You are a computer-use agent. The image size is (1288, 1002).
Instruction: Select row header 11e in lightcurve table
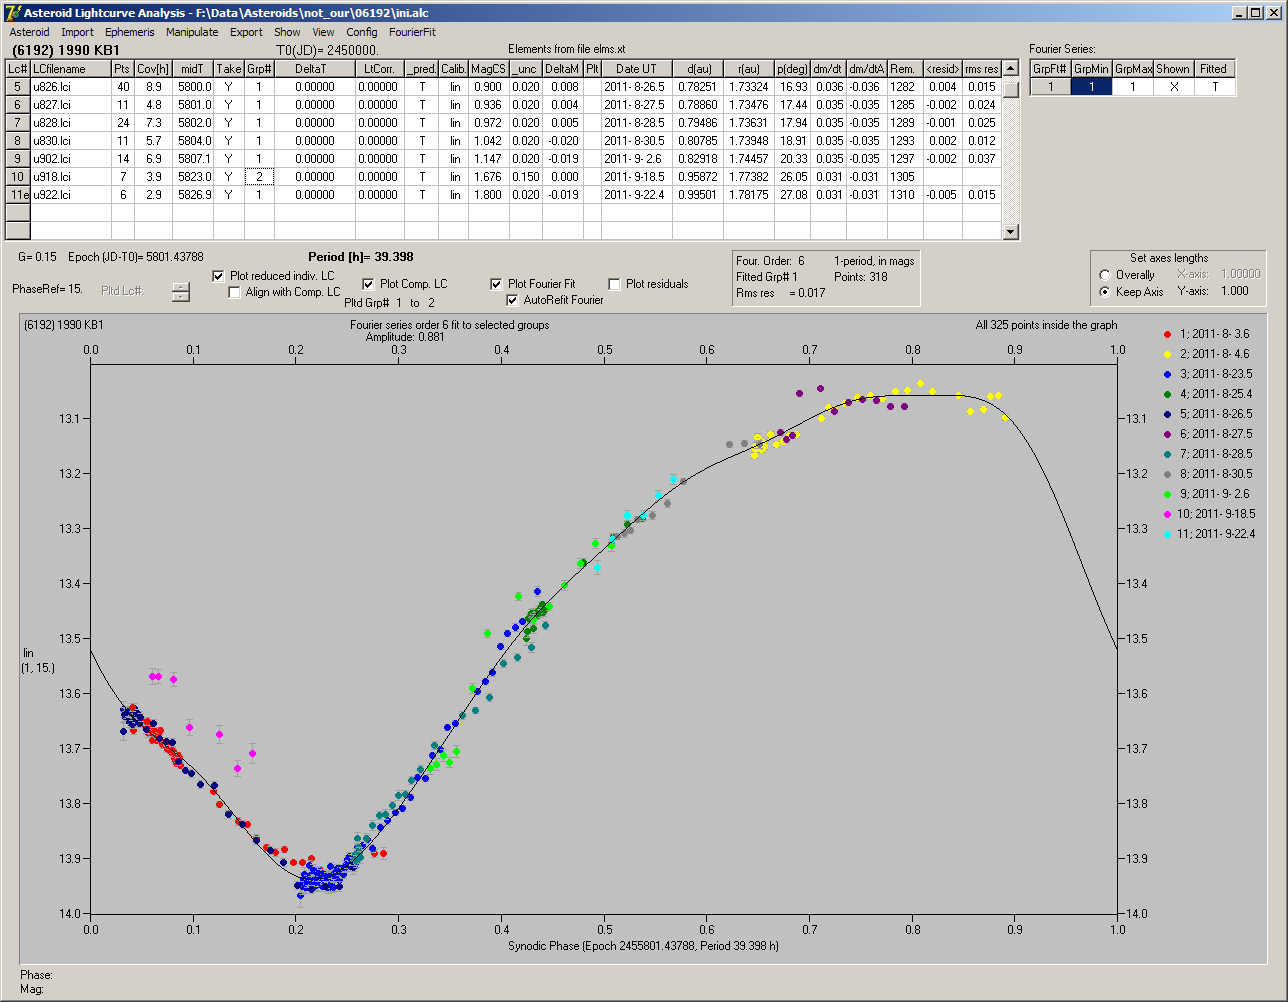[x=18, y=195]
